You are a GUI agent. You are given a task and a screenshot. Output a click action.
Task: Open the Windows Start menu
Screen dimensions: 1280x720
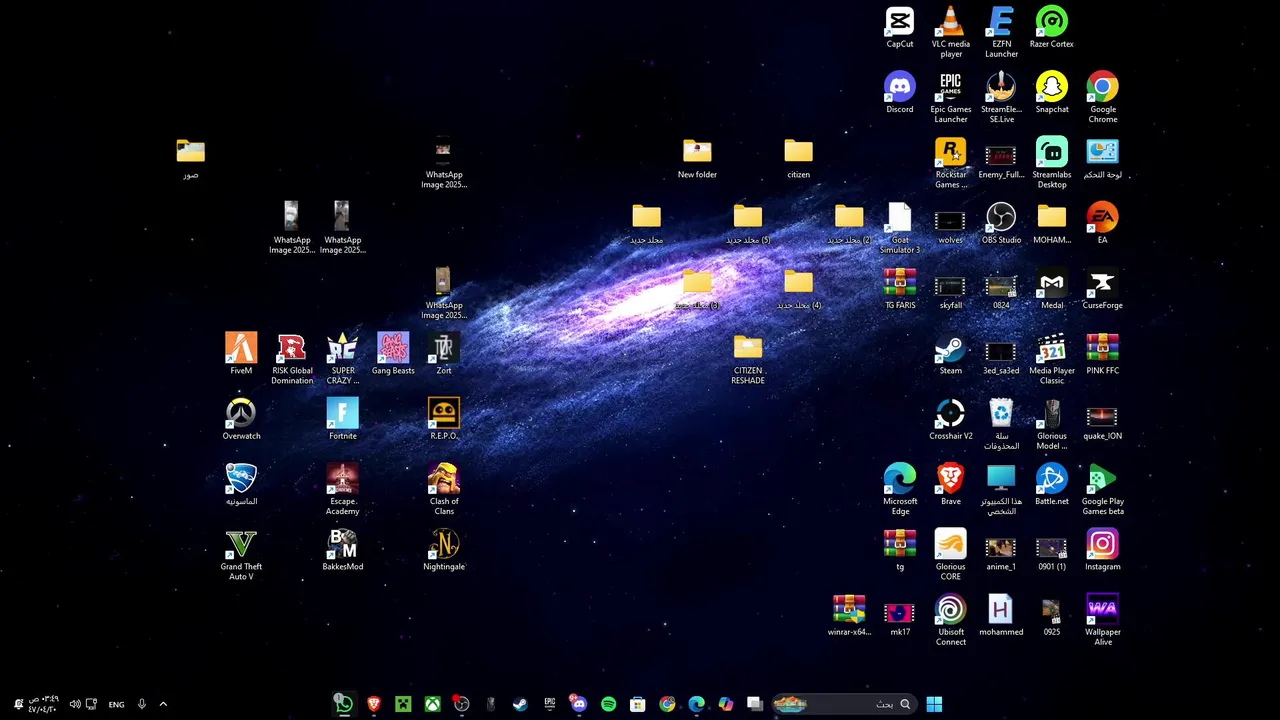click(934, 704)
